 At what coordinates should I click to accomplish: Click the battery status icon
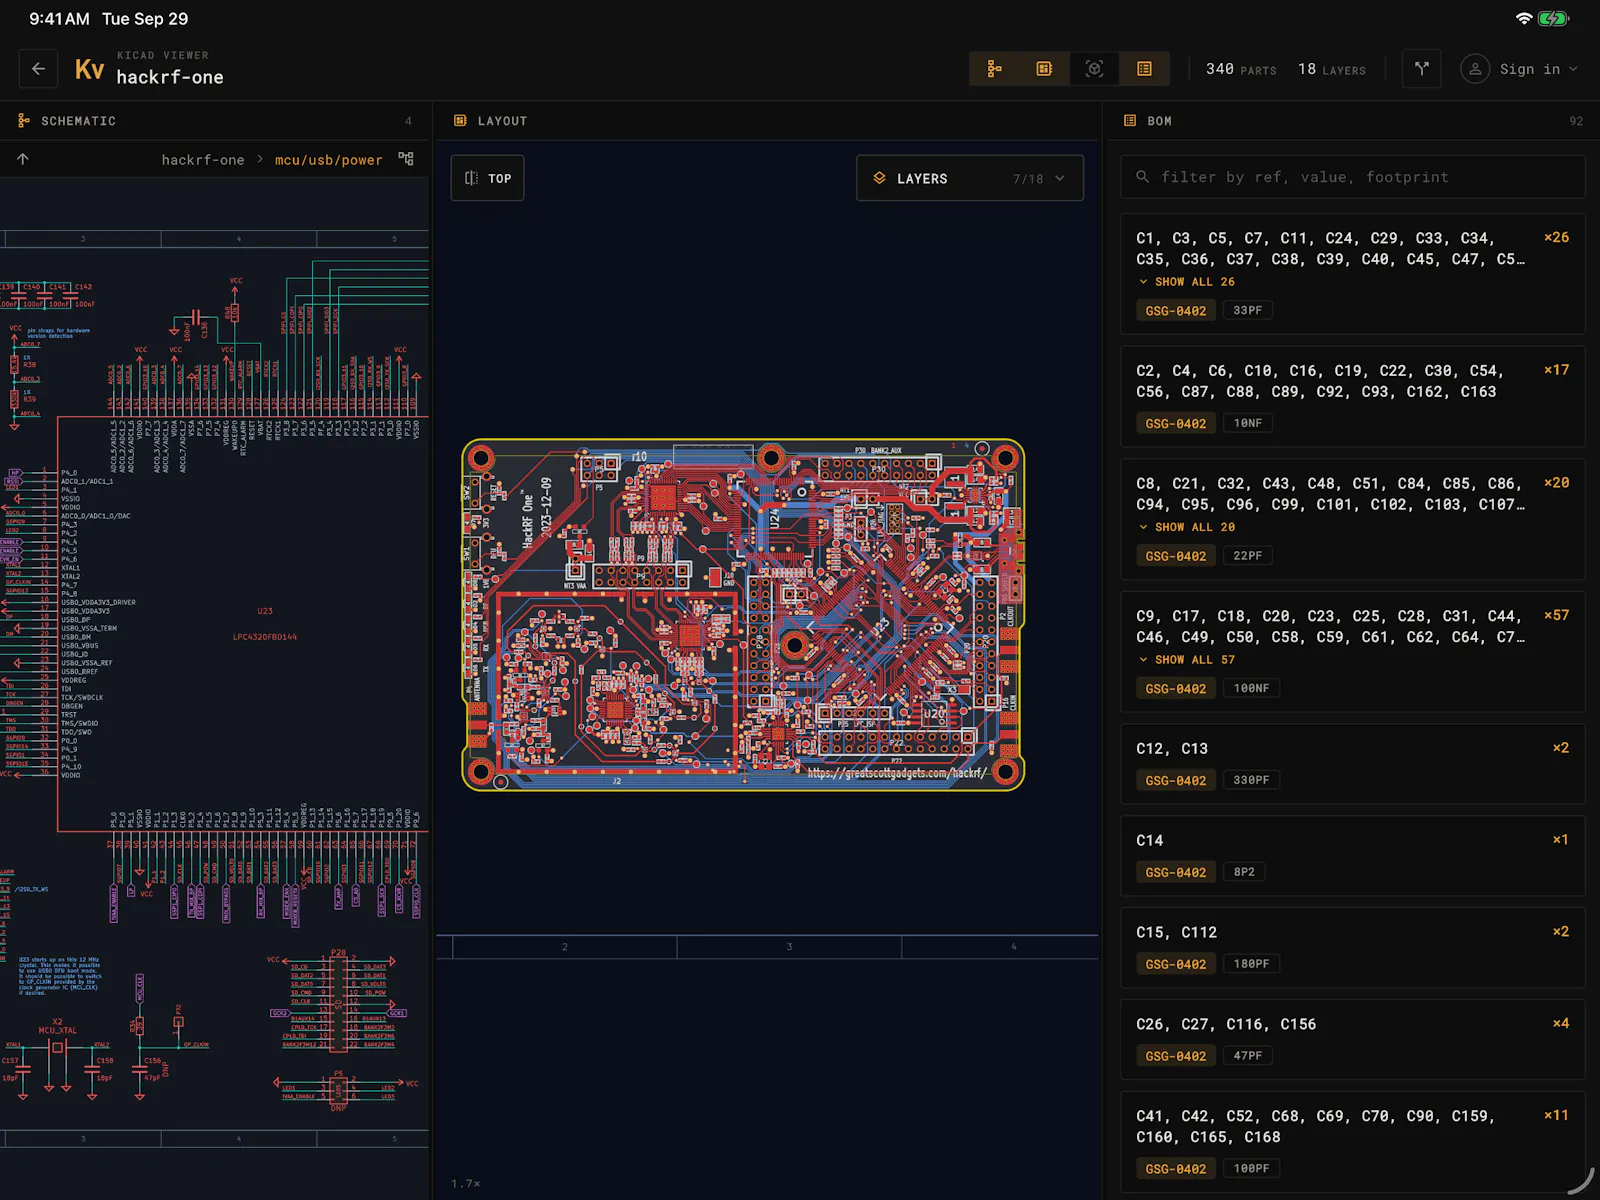pyautogui.click(x=1554, y=19)
